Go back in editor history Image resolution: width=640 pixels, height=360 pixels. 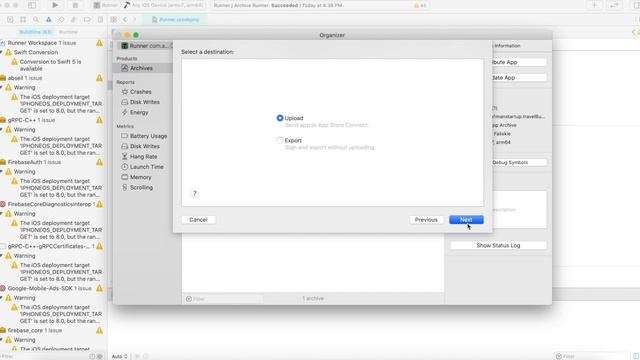coord(125,20)
